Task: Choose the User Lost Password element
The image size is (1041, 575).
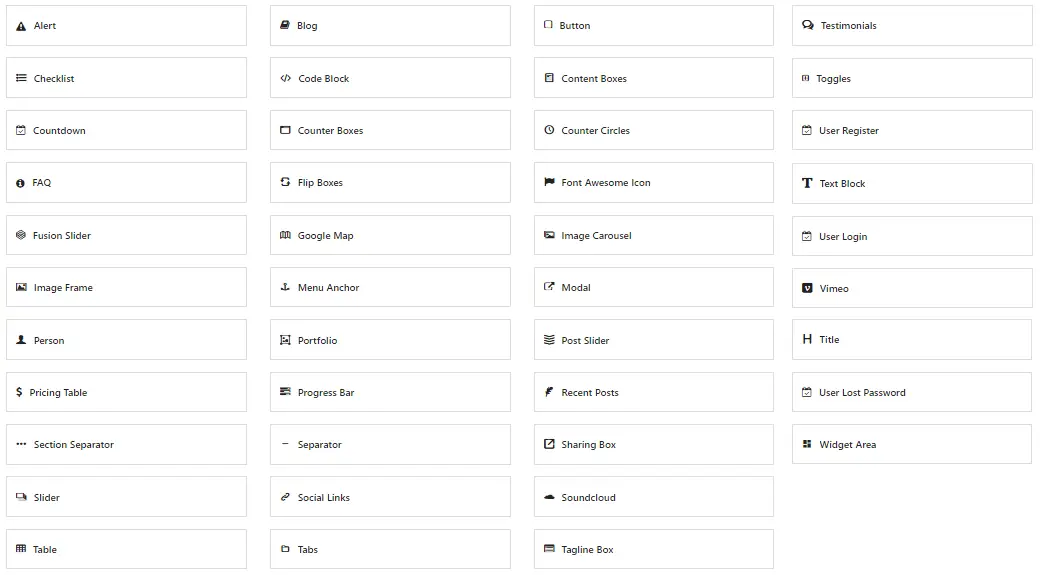Action: [912, 392]
